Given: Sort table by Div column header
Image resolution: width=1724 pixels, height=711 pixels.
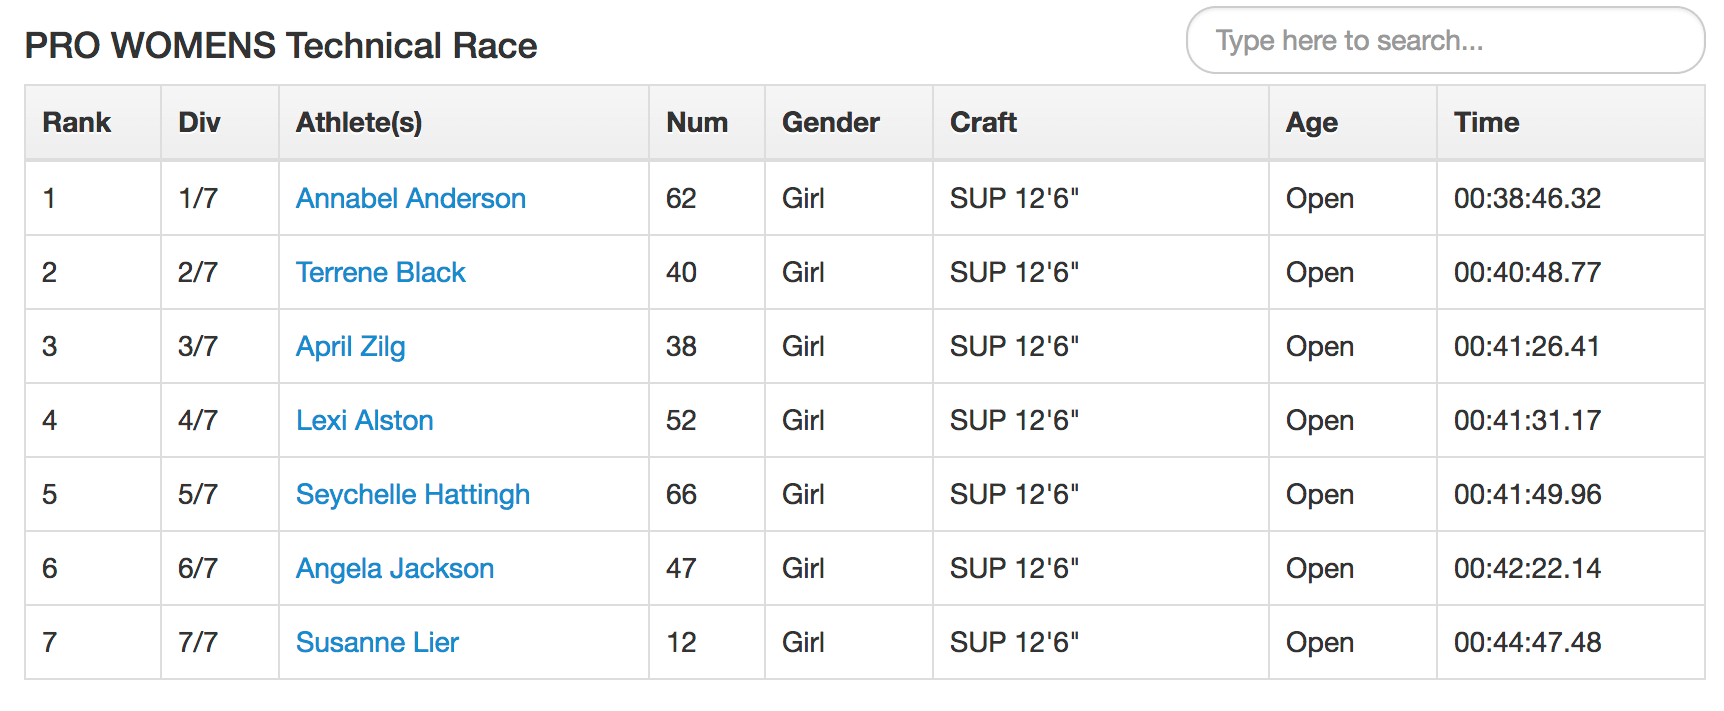Looking at the screenshot, I should 199,122.
